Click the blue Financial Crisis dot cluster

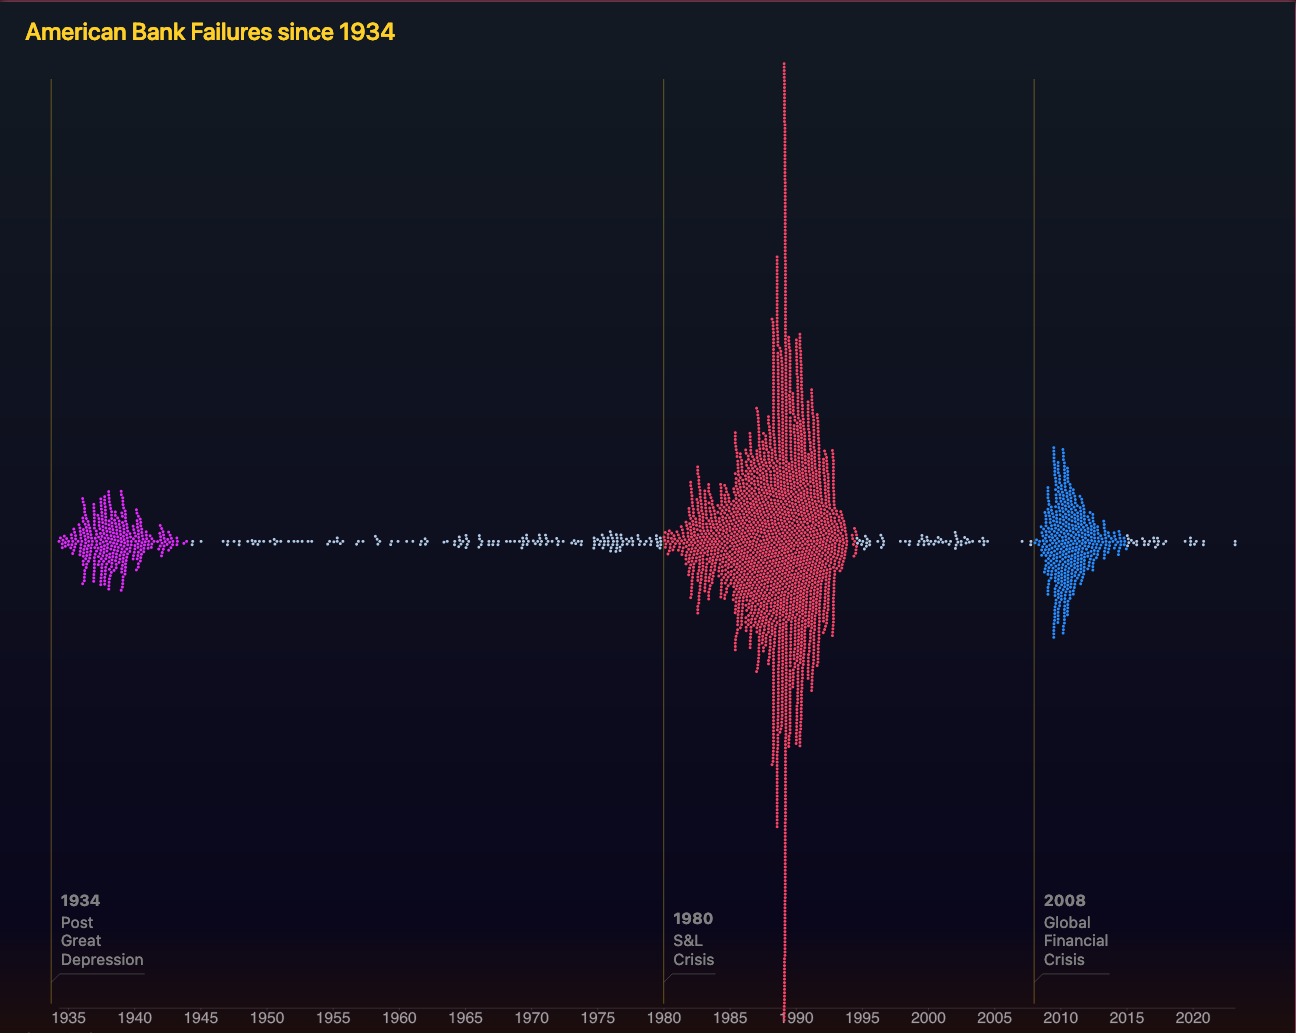coord(1066,542)
